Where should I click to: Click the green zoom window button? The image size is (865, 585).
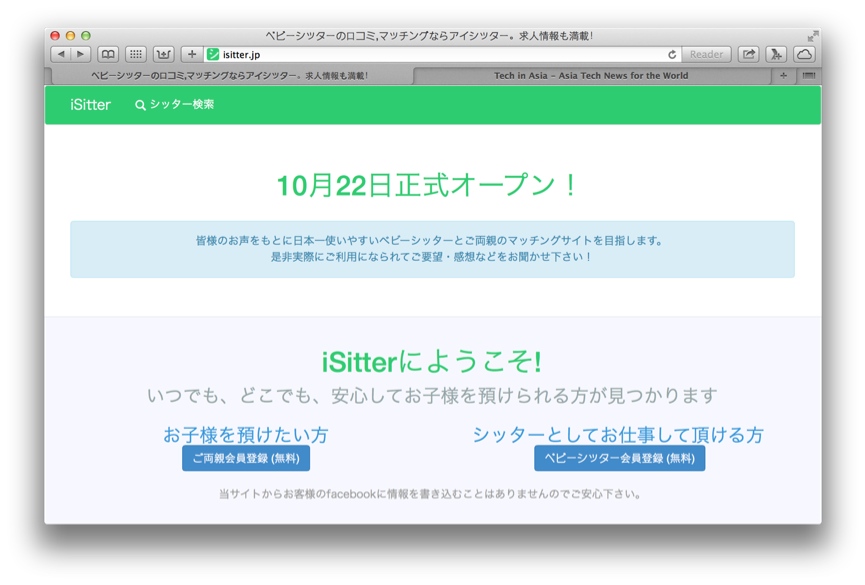86,35
